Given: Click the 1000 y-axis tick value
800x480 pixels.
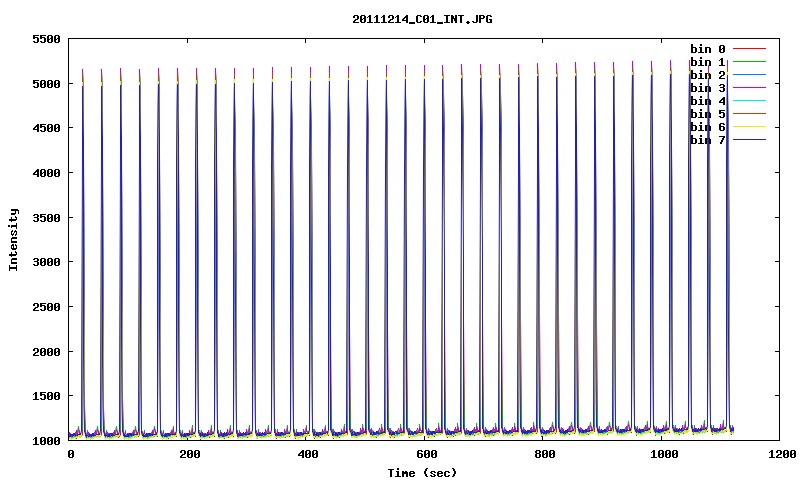Looking at the screenshot, I should pyautogui.click(x=46, y=441).
